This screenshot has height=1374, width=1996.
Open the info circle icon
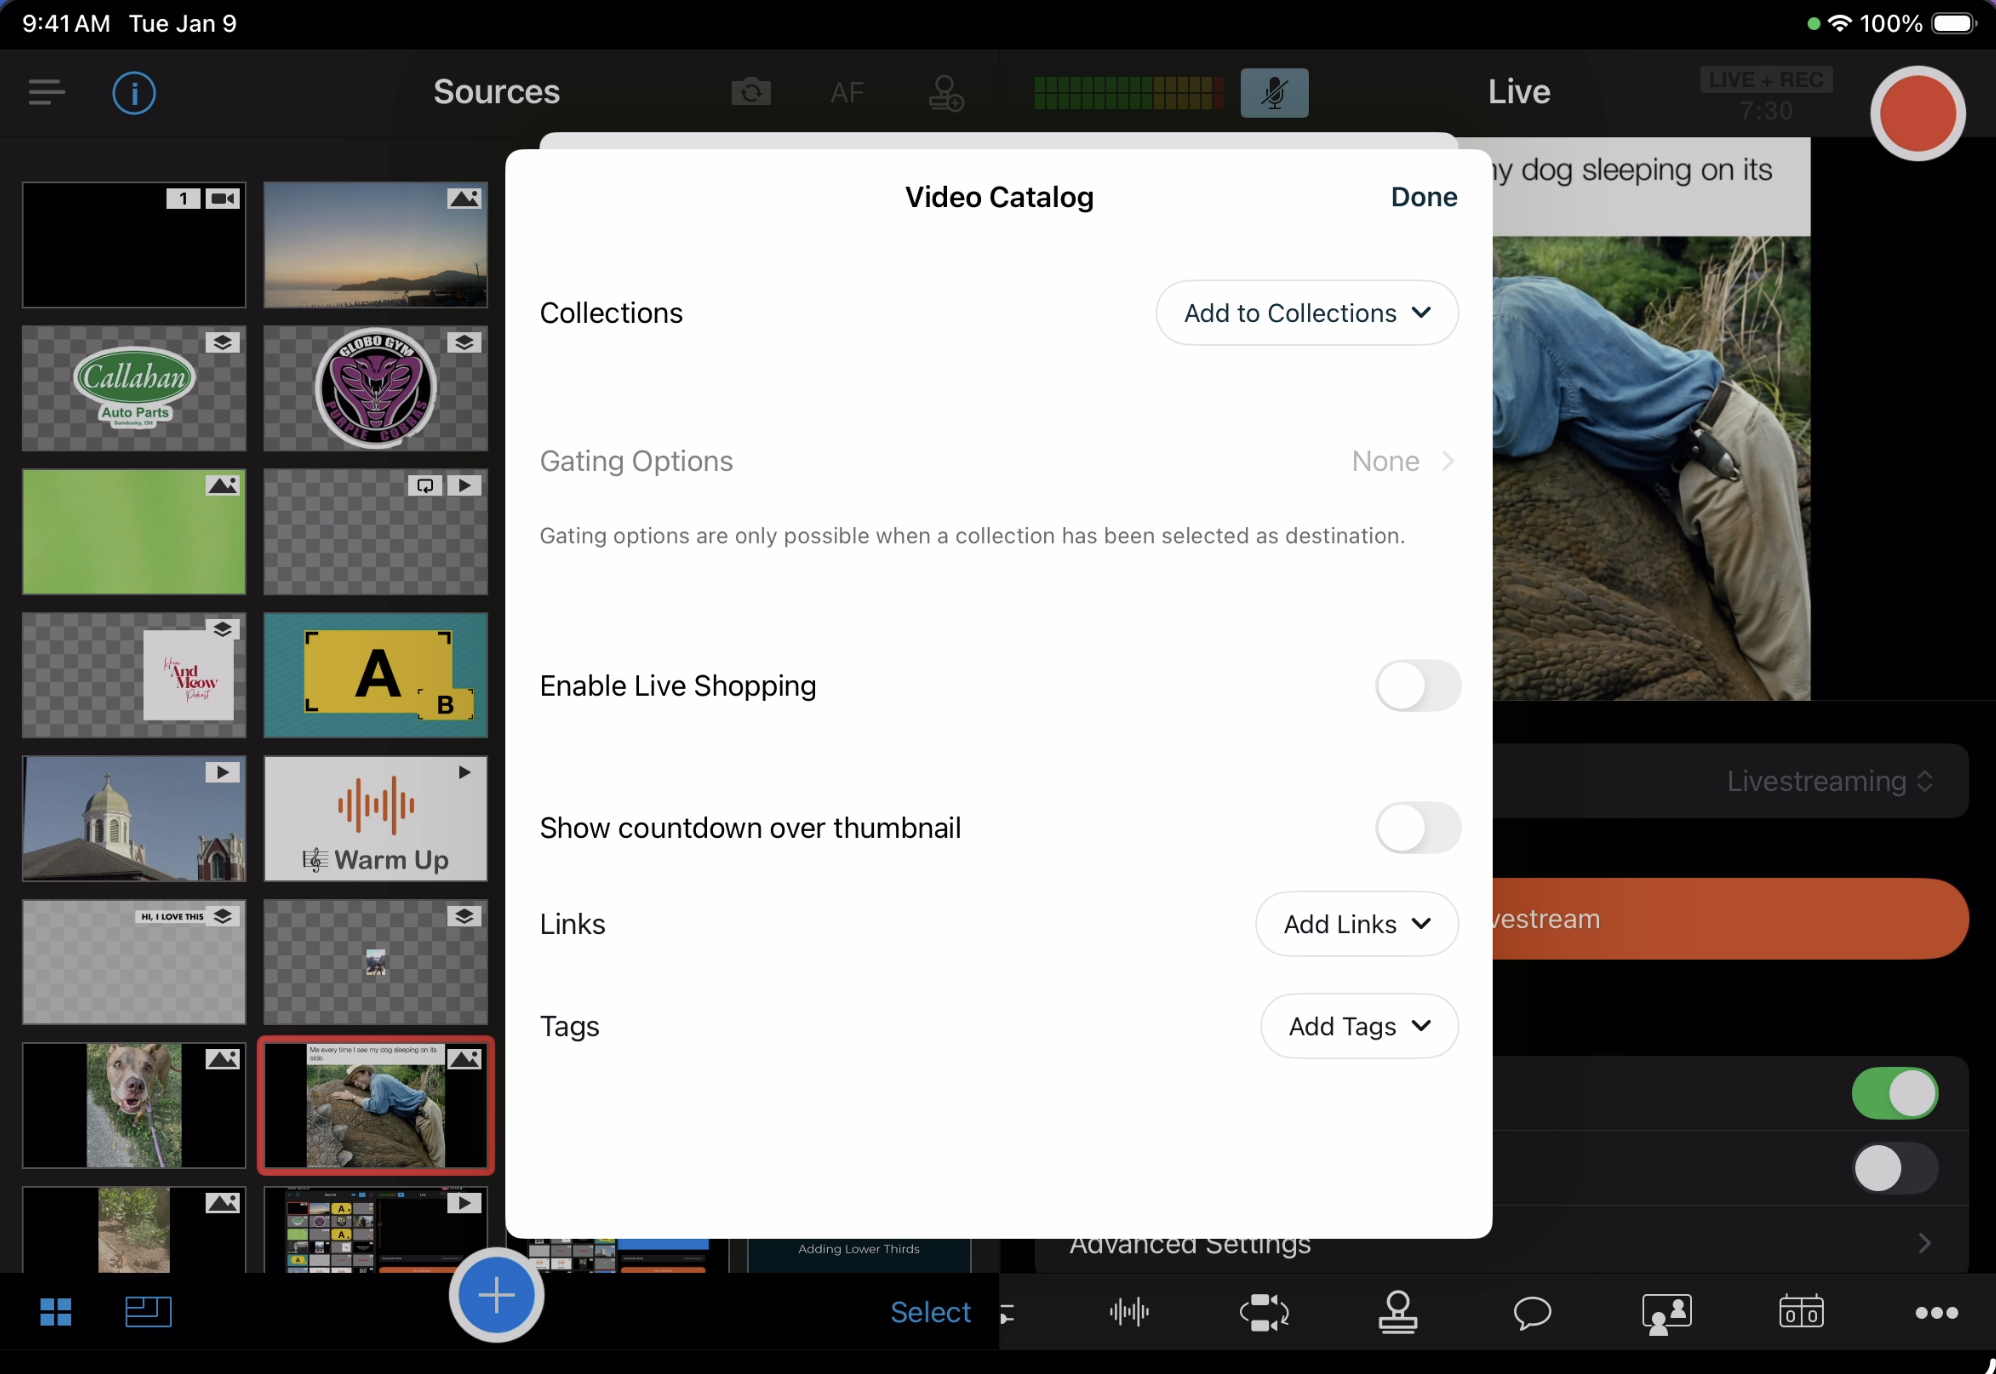coord(134,93)
